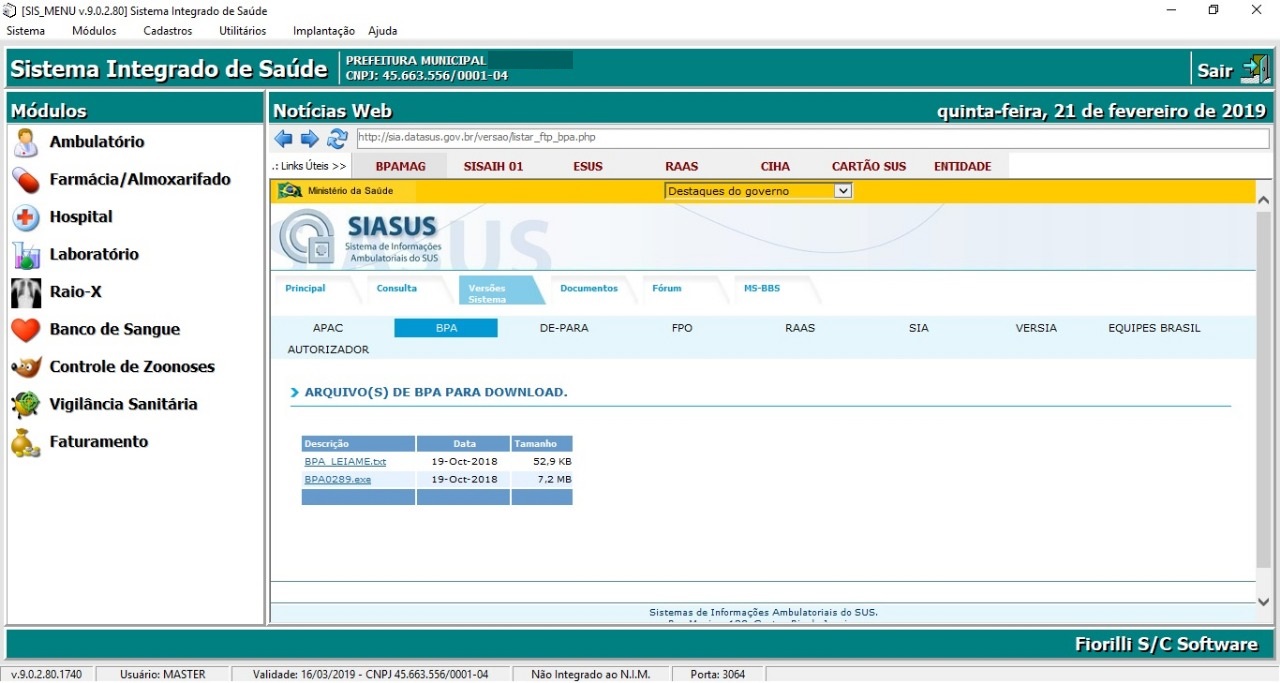This screenshot has height=683, width=1280.
Task: Select the SIA submenu item
Action: click(x=919, y=328)
